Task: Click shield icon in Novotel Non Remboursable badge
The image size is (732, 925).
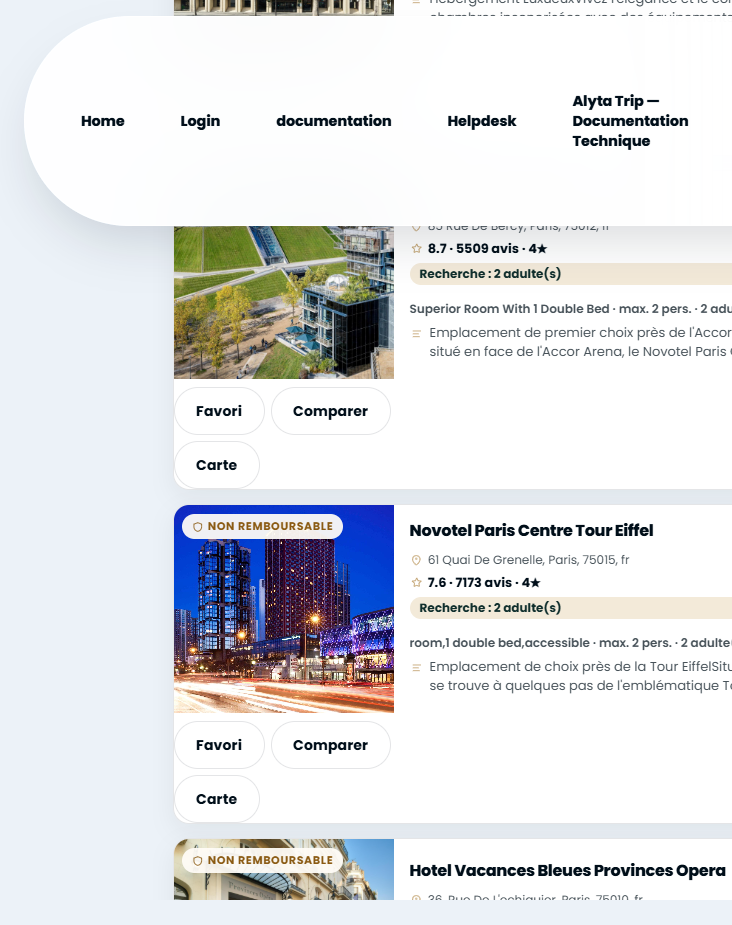Action: pyautogui.click(x=198, y=527)
